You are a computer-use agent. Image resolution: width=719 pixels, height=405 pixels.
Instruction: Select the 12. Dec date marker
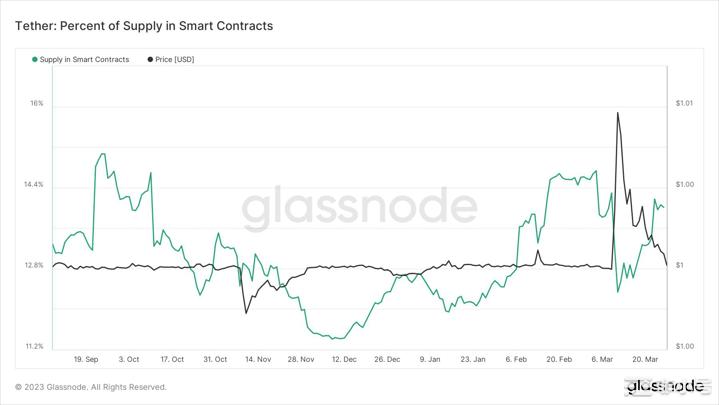344,358
